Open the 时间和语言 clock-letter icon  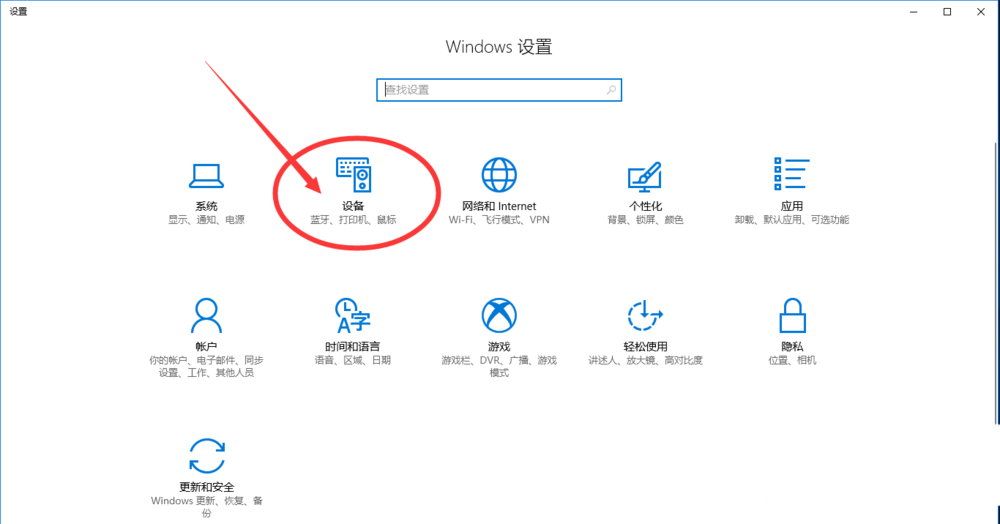353,316
